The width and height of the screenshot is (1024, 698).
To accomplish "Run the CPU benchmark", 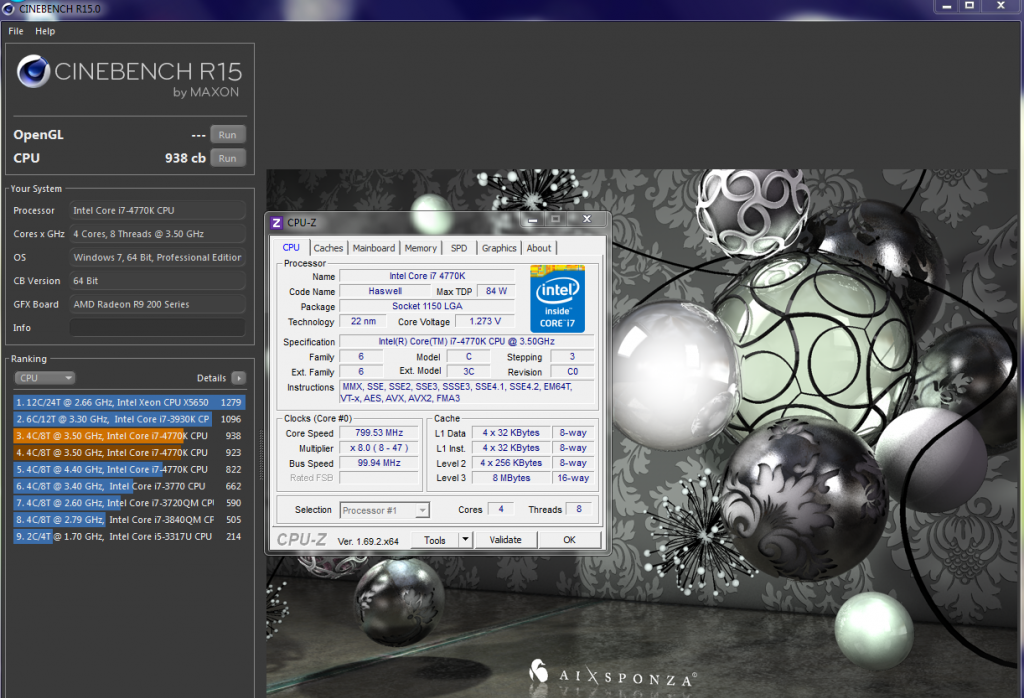I will pos(227,158).
